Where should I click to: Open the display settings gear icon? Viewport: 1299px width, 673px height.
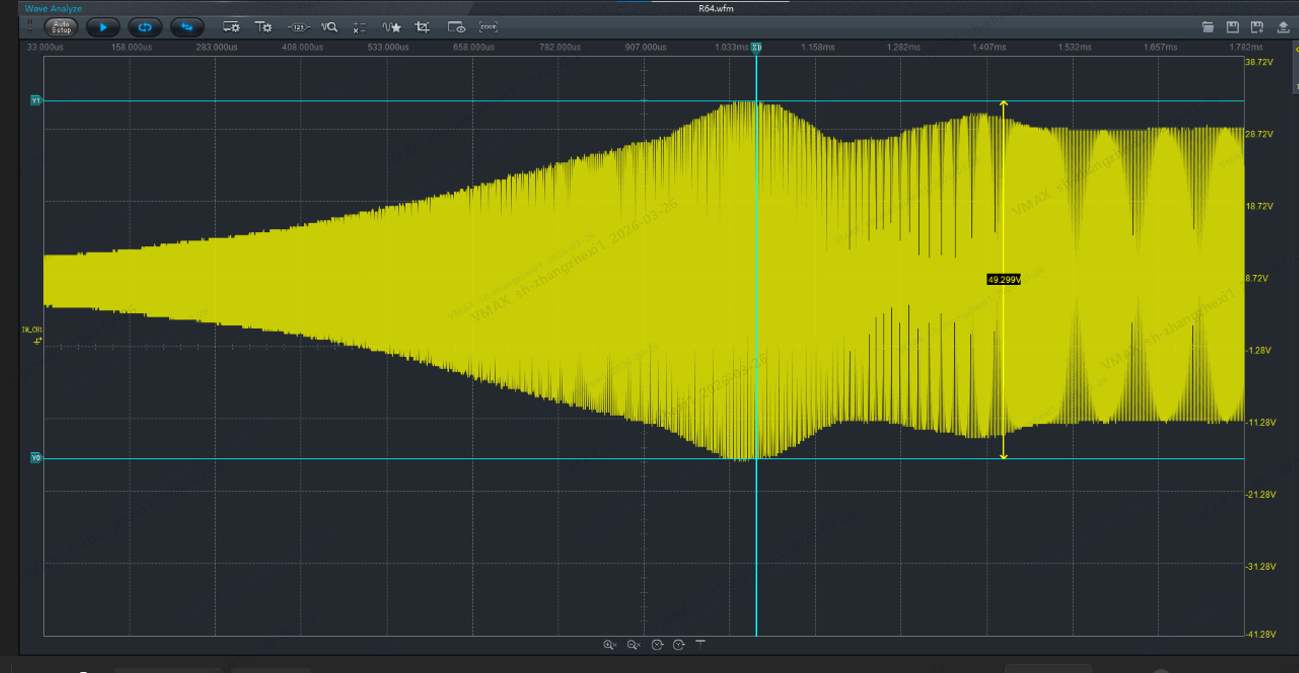click(231, 27)
